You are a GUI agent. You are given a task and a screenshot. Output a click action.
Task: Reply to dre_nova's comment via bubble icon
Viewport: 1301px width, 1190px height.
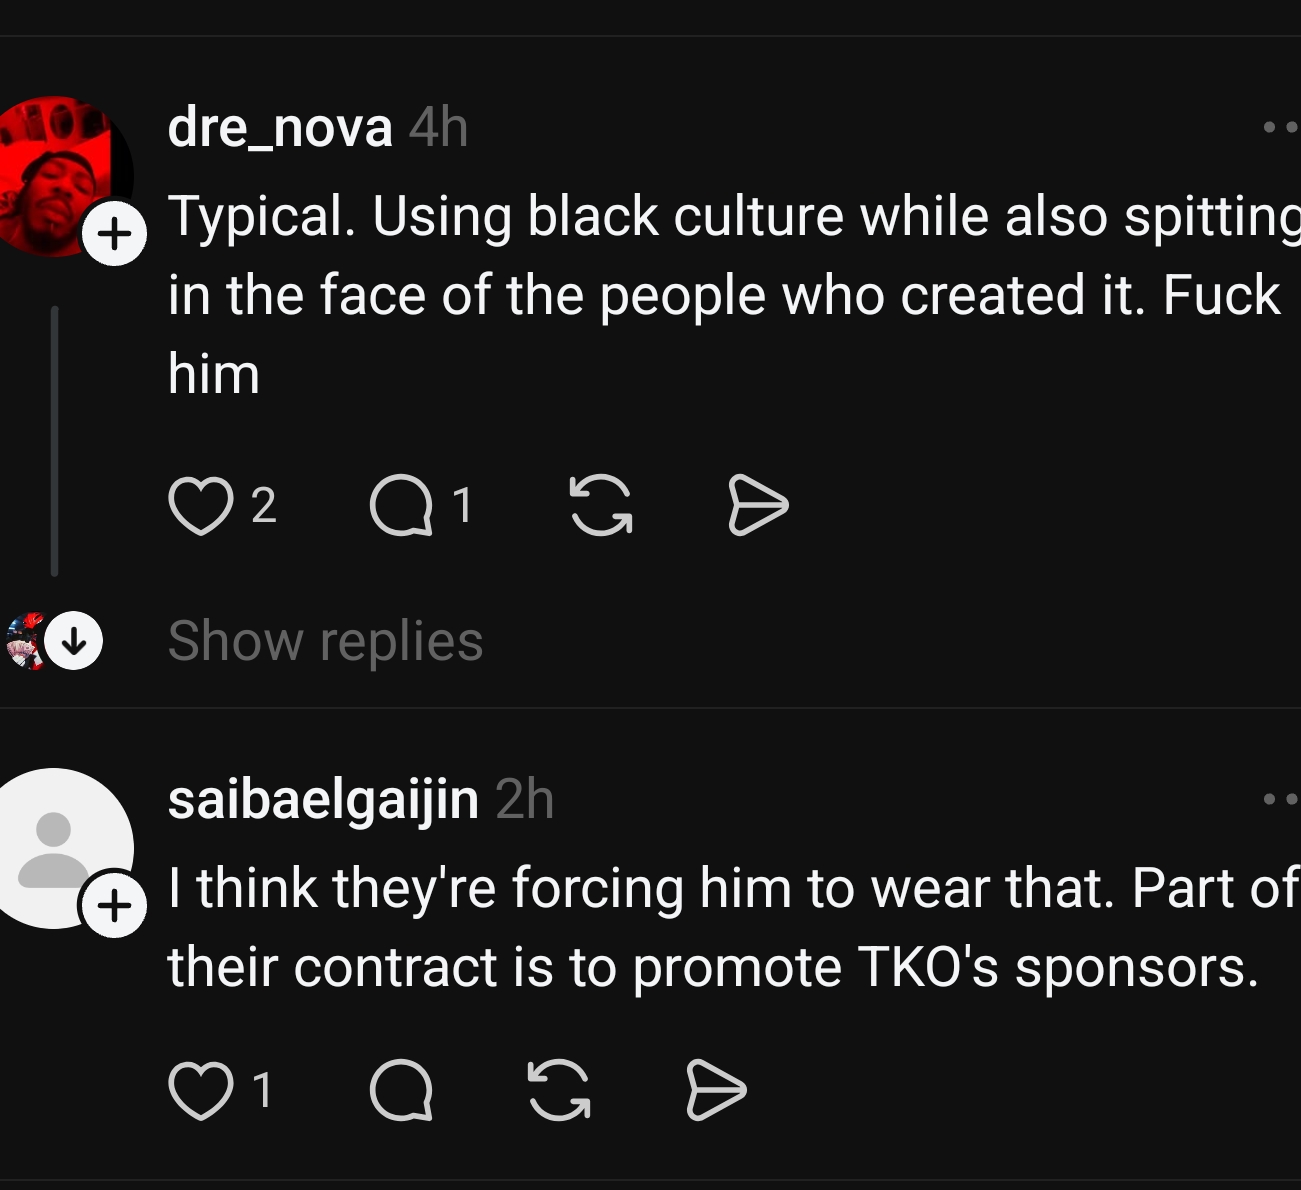pyautogui.click(x=401, y=505)
